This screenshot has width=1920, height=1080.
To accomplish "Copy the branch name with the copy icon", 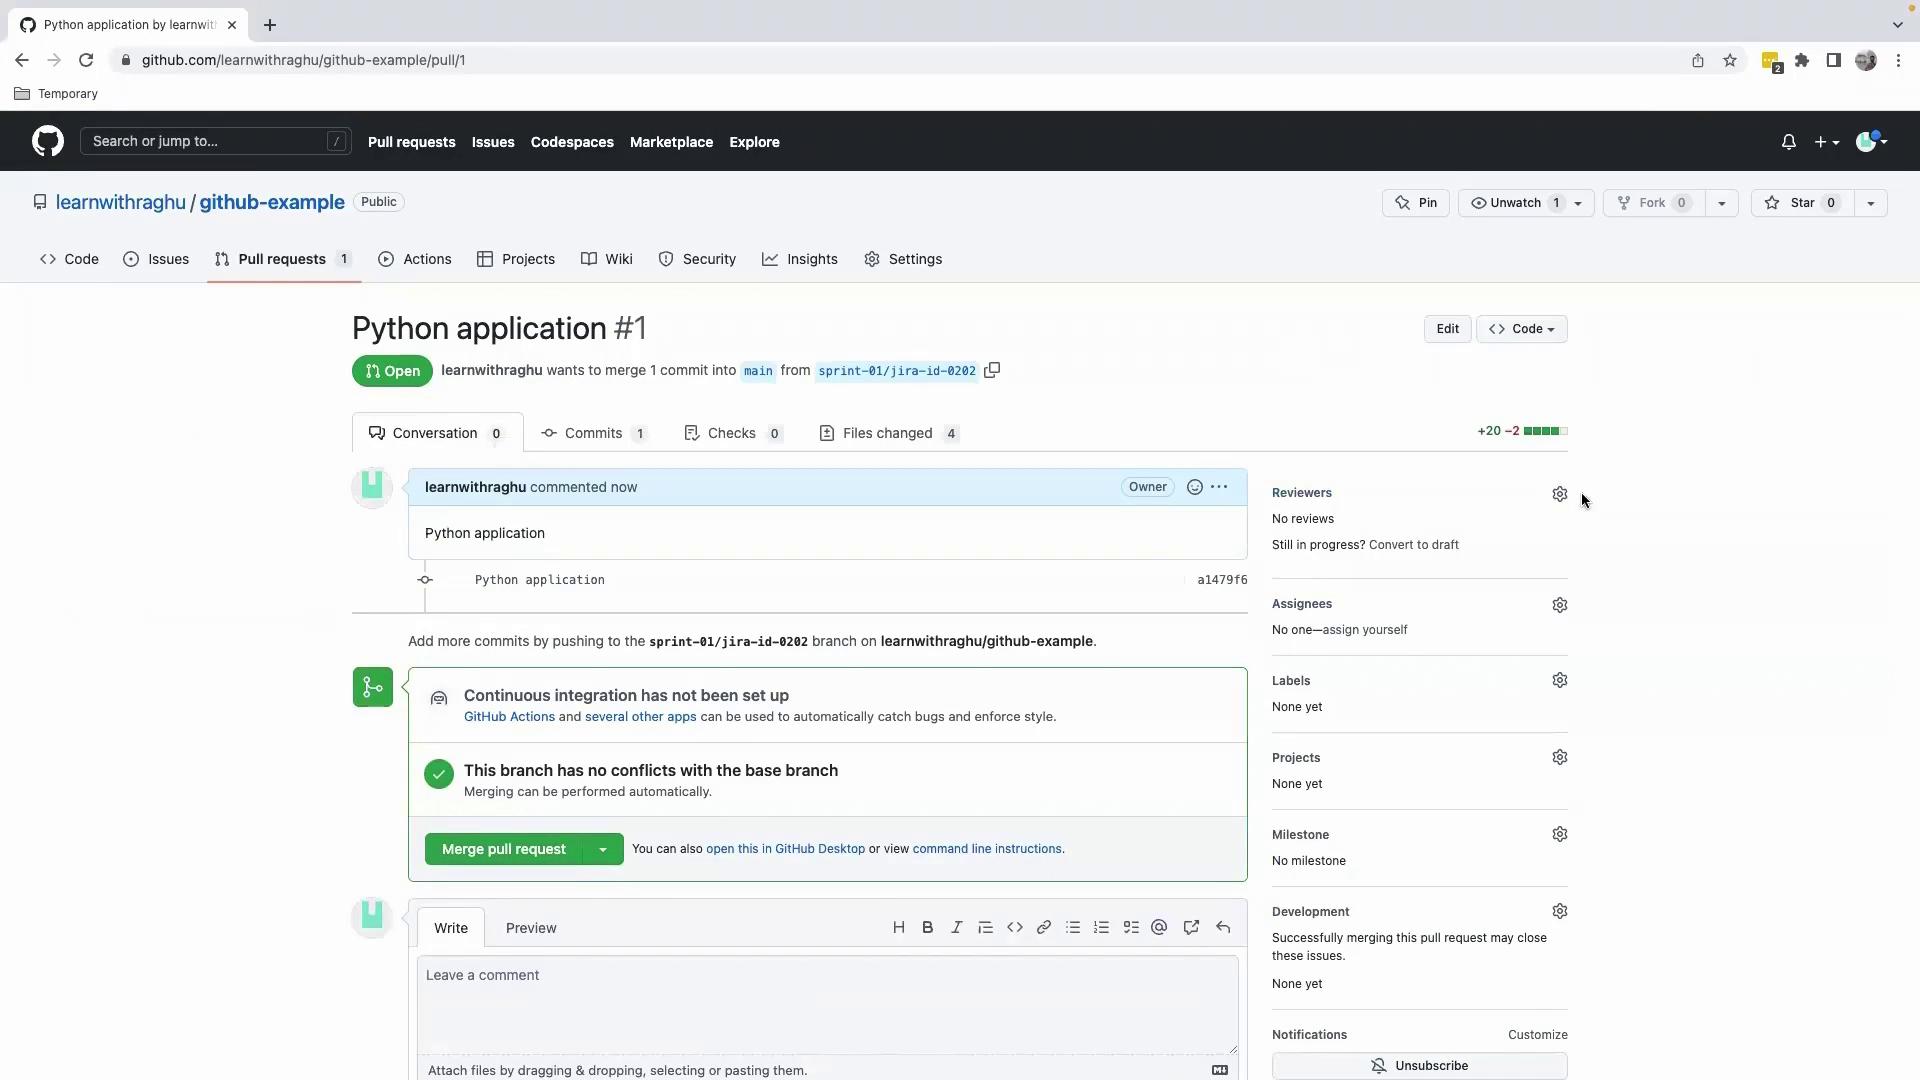I will pyautogui.click(x=992, y=371).
